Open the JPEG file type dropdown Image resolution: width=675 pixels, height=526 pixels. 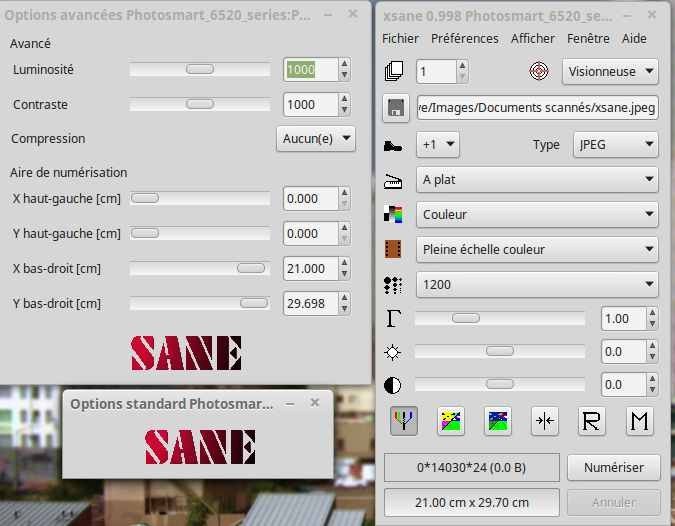tap(615, 144)
